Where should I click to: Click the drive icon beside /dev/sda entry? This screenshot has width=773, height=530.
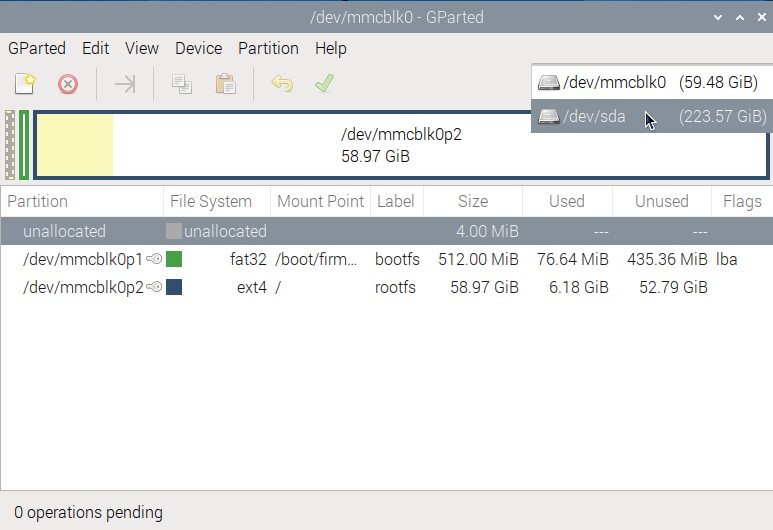(548, 116)
